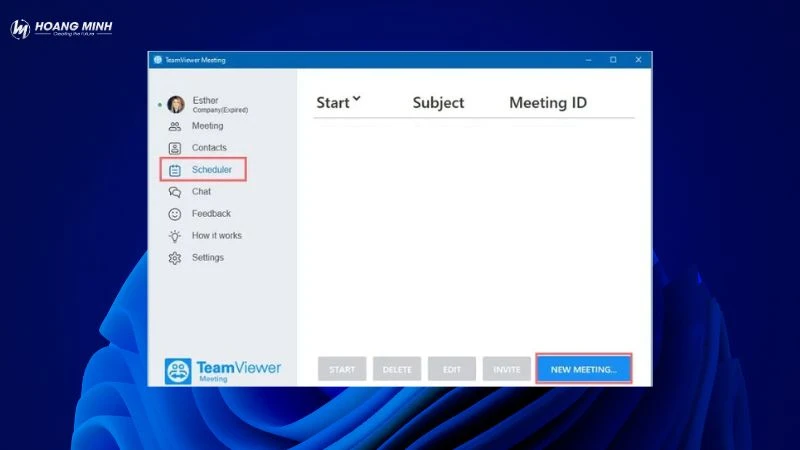Click the TeamViewer Meeting logo icon

click(178, 371)
